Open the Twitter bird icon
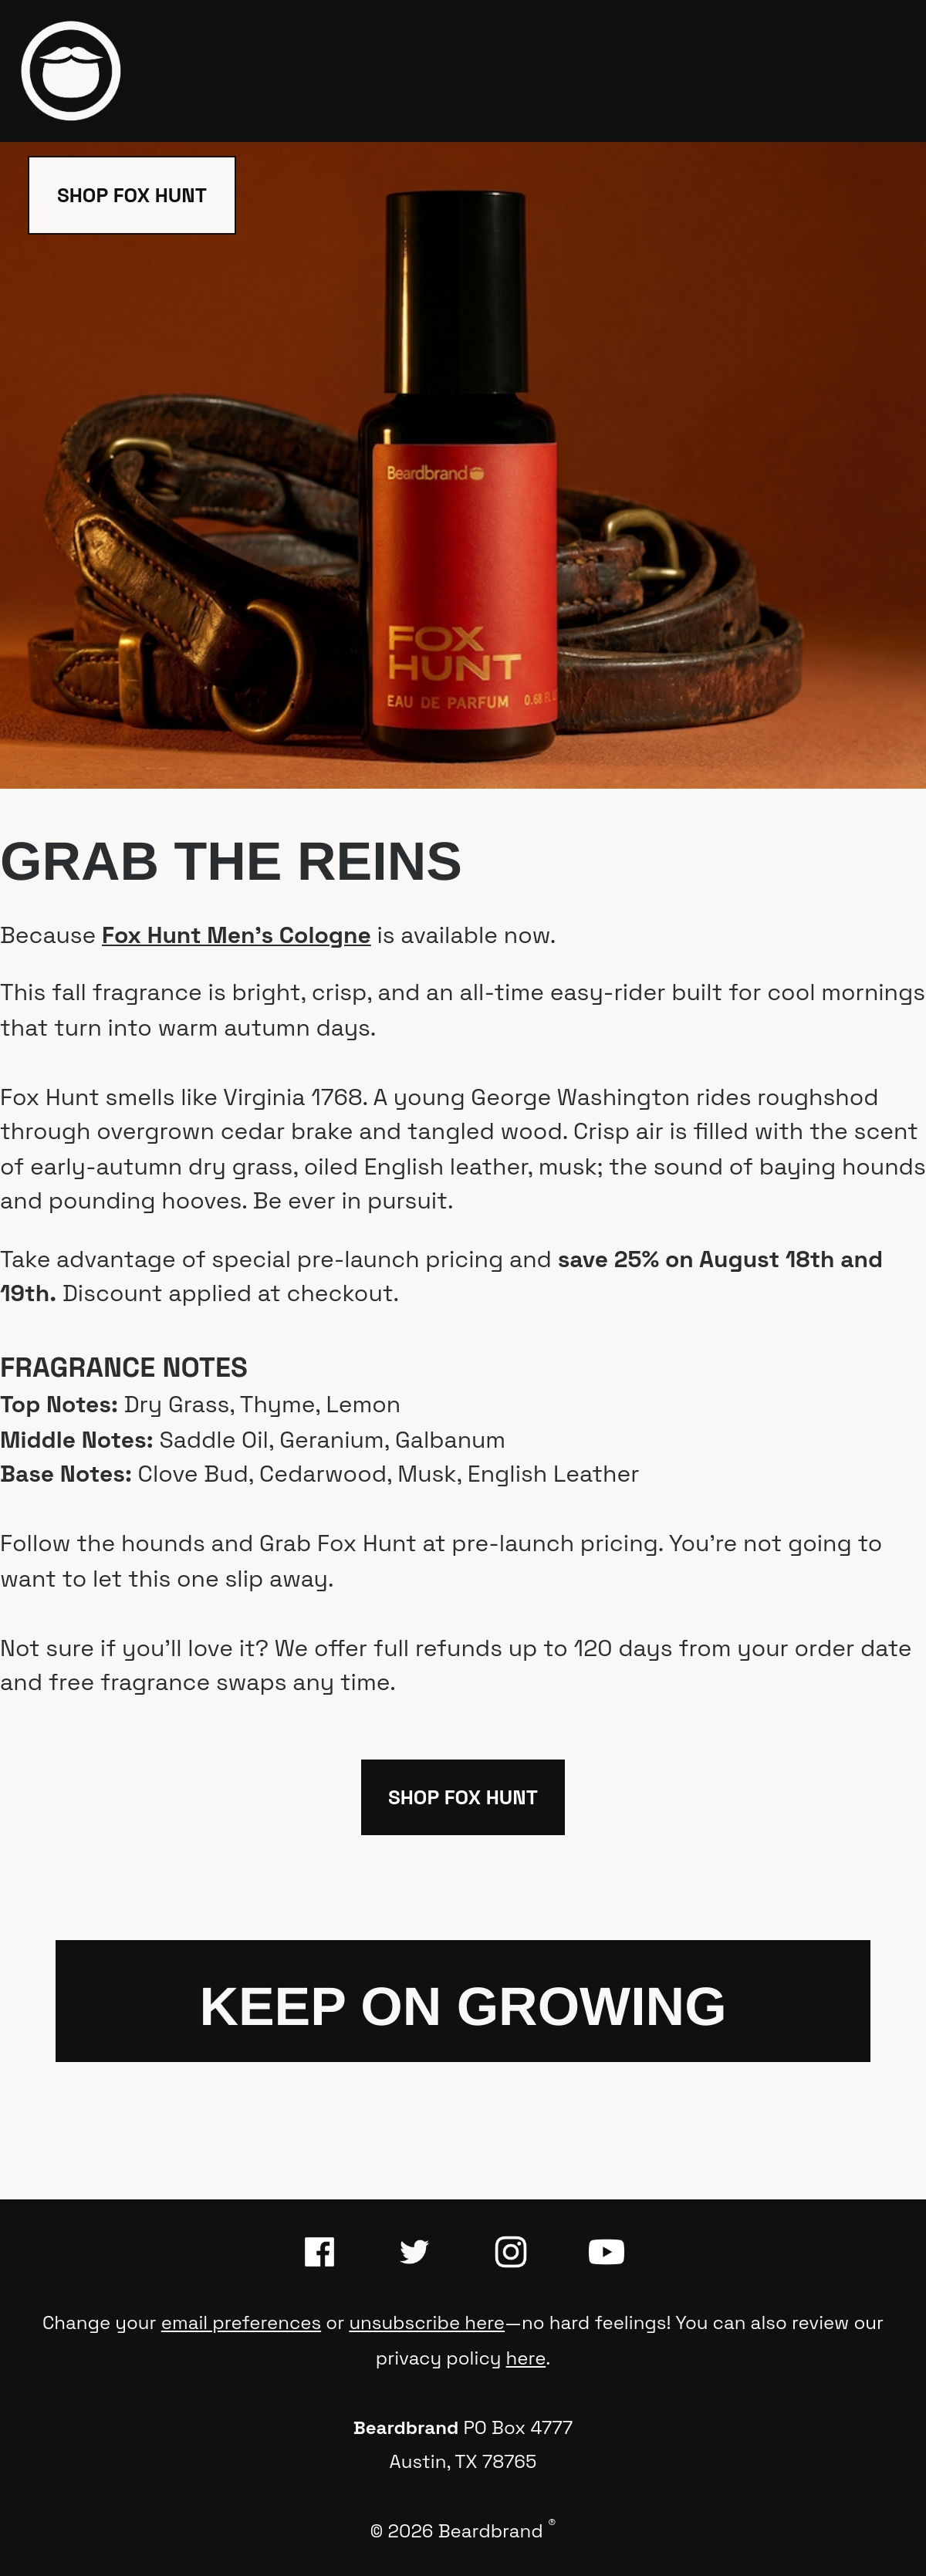The height and width of the screenshot is (2576, 926). click(x=414, y=2252)
